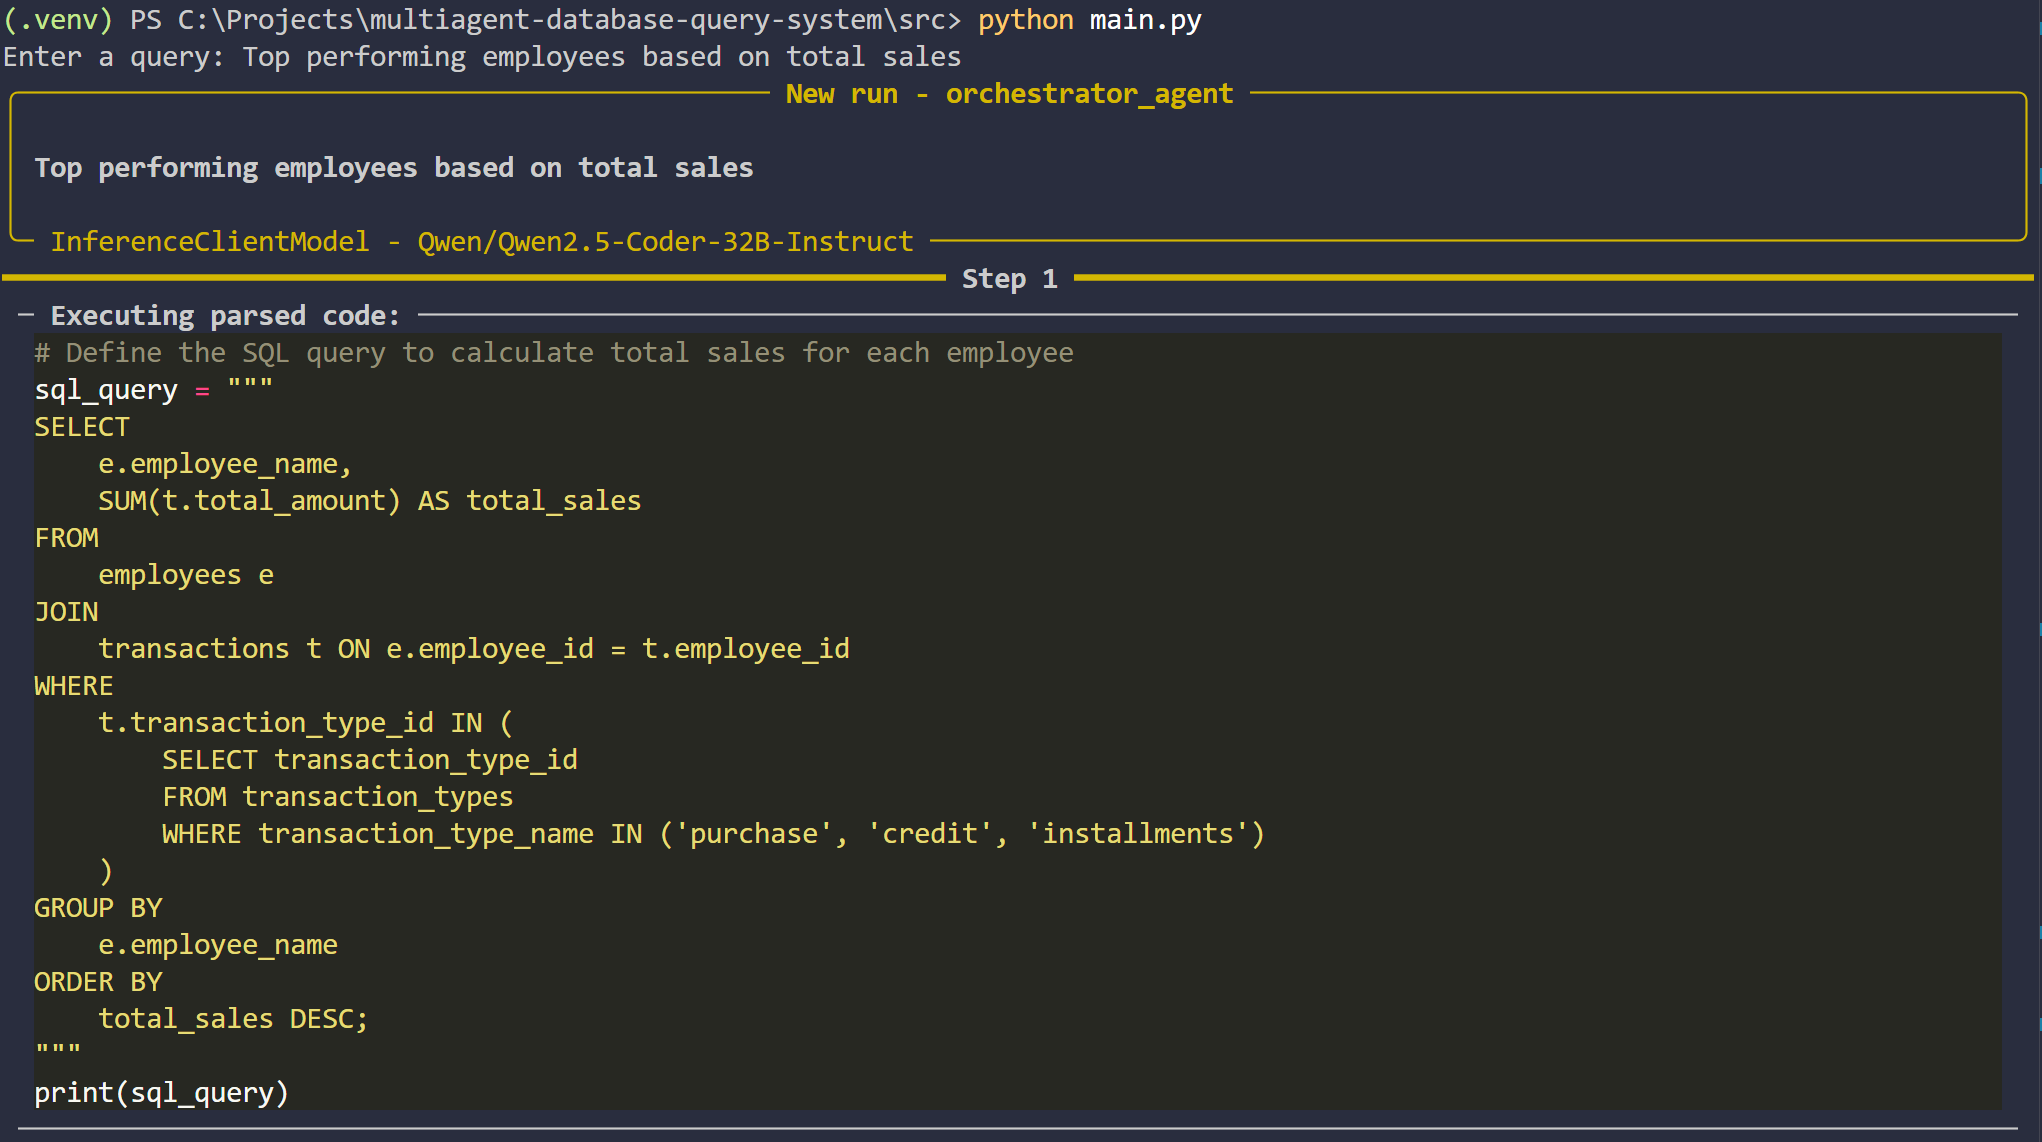Click 'Executing parsed code:' header

point(225,316)
